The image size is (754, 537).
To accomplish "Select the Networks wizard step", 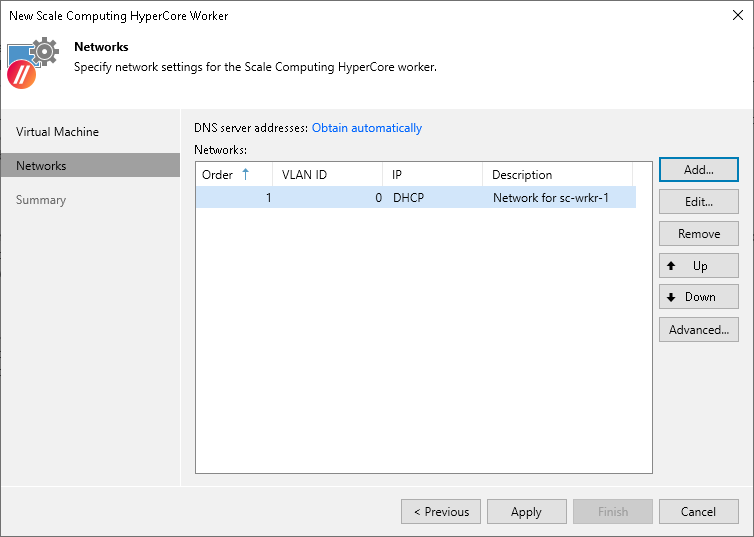I will 41,166.
